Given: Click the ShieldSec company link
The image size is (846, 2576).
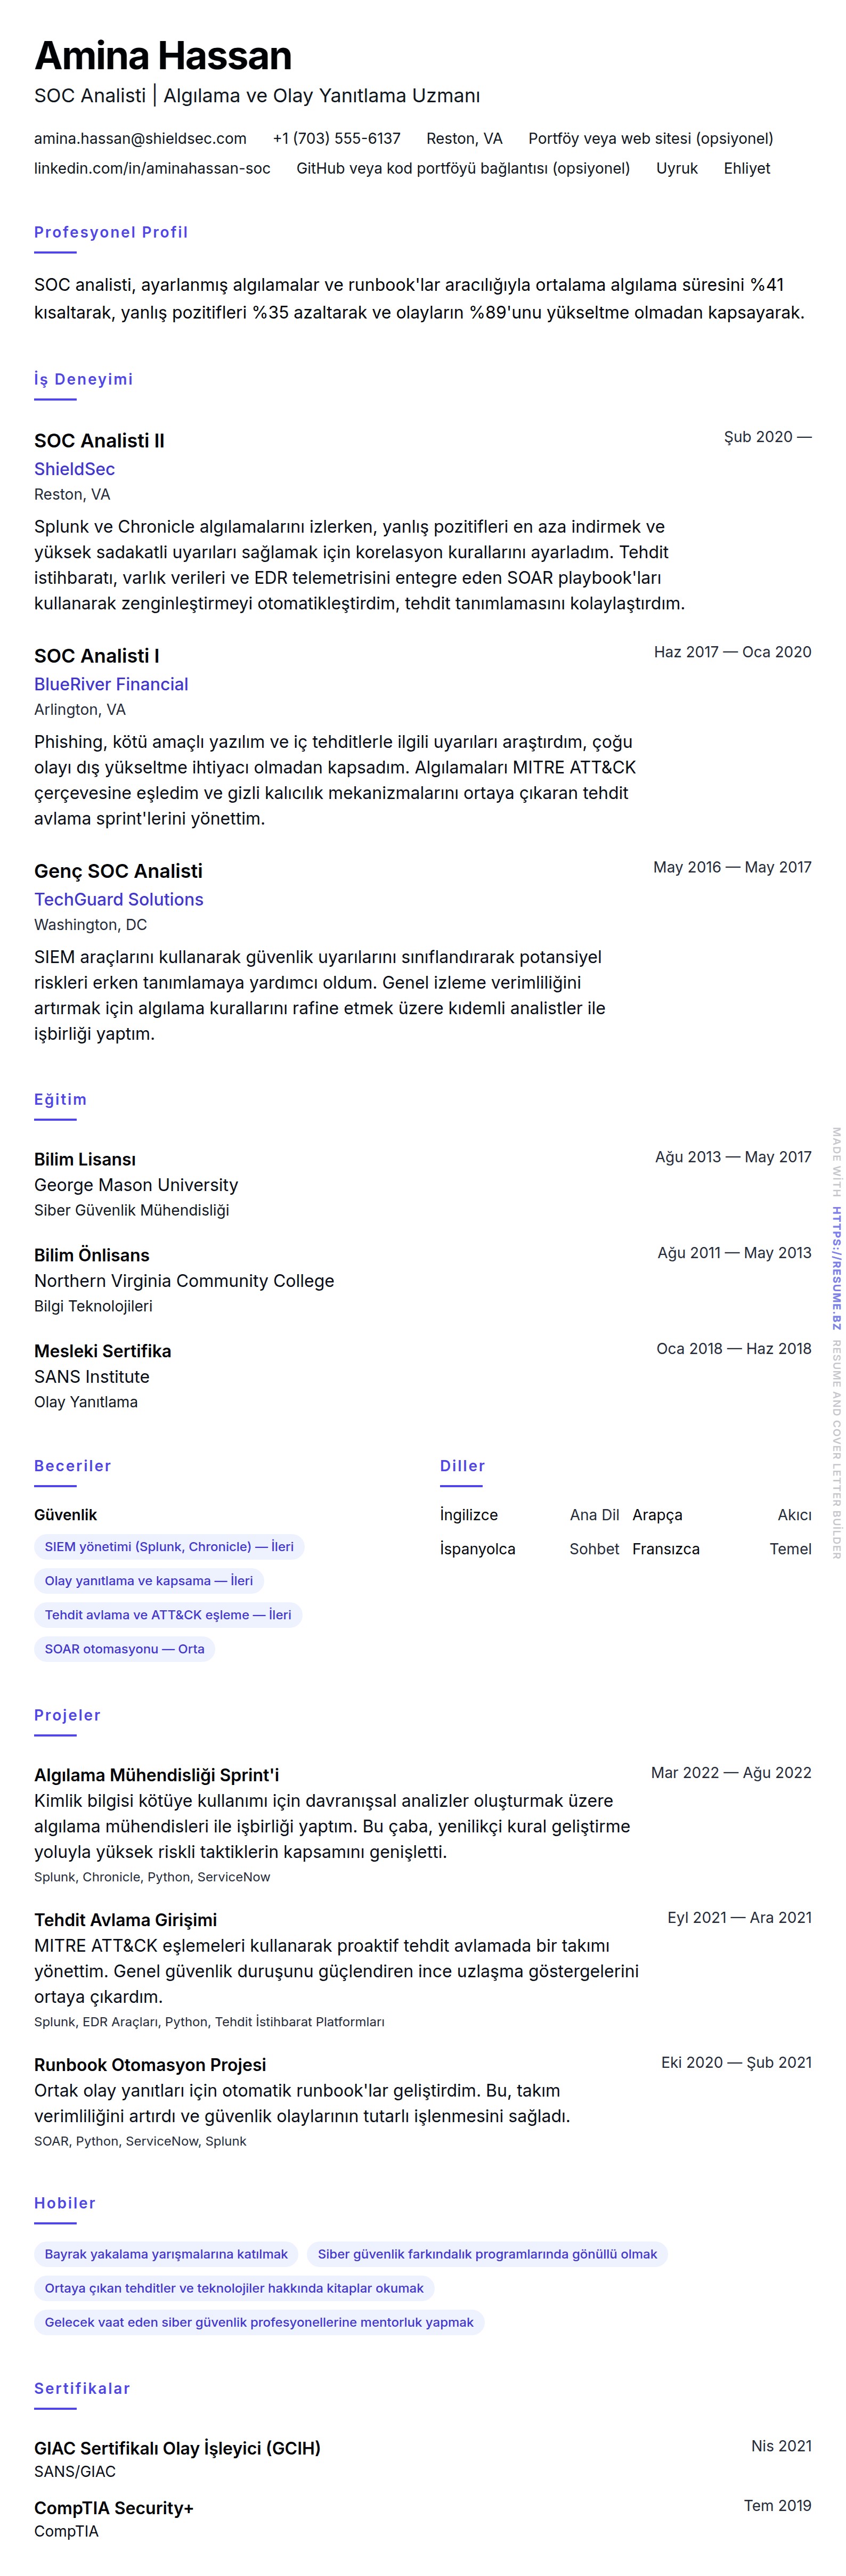Looking at the screenshot, I should (74, 469).
